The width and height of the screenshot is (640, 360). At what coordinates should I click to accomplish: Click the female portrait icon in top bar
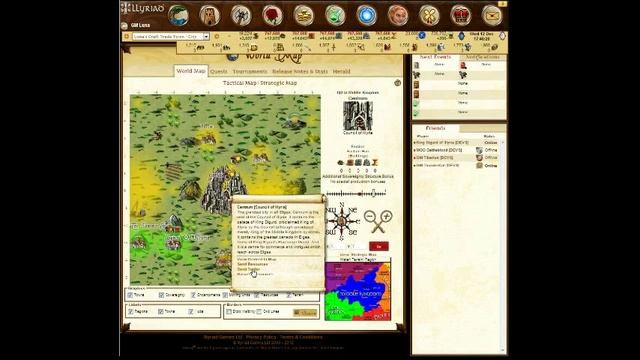tap(398, 16)
